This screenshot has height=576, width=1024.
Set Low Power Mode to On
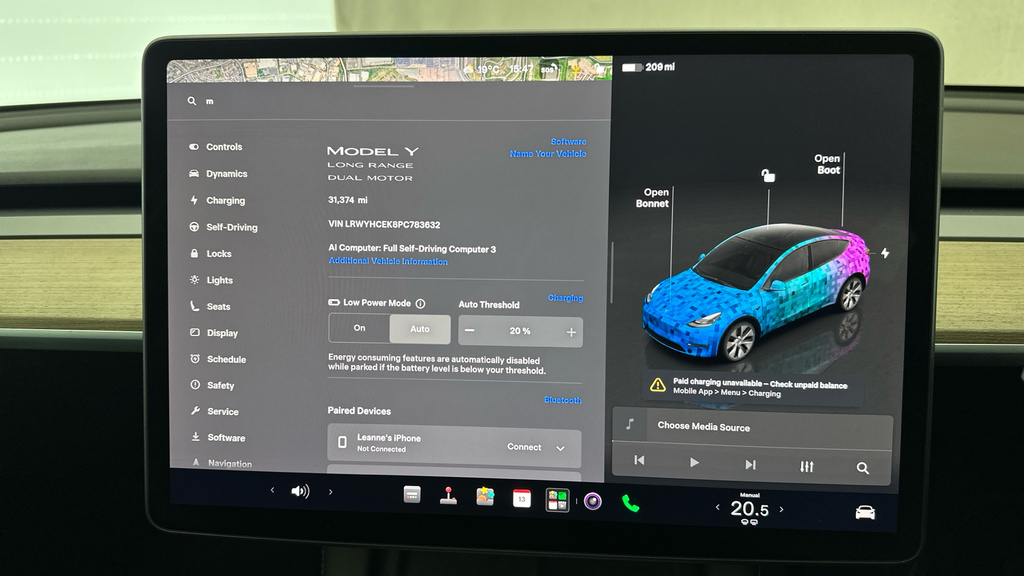[x=359, y=328]
